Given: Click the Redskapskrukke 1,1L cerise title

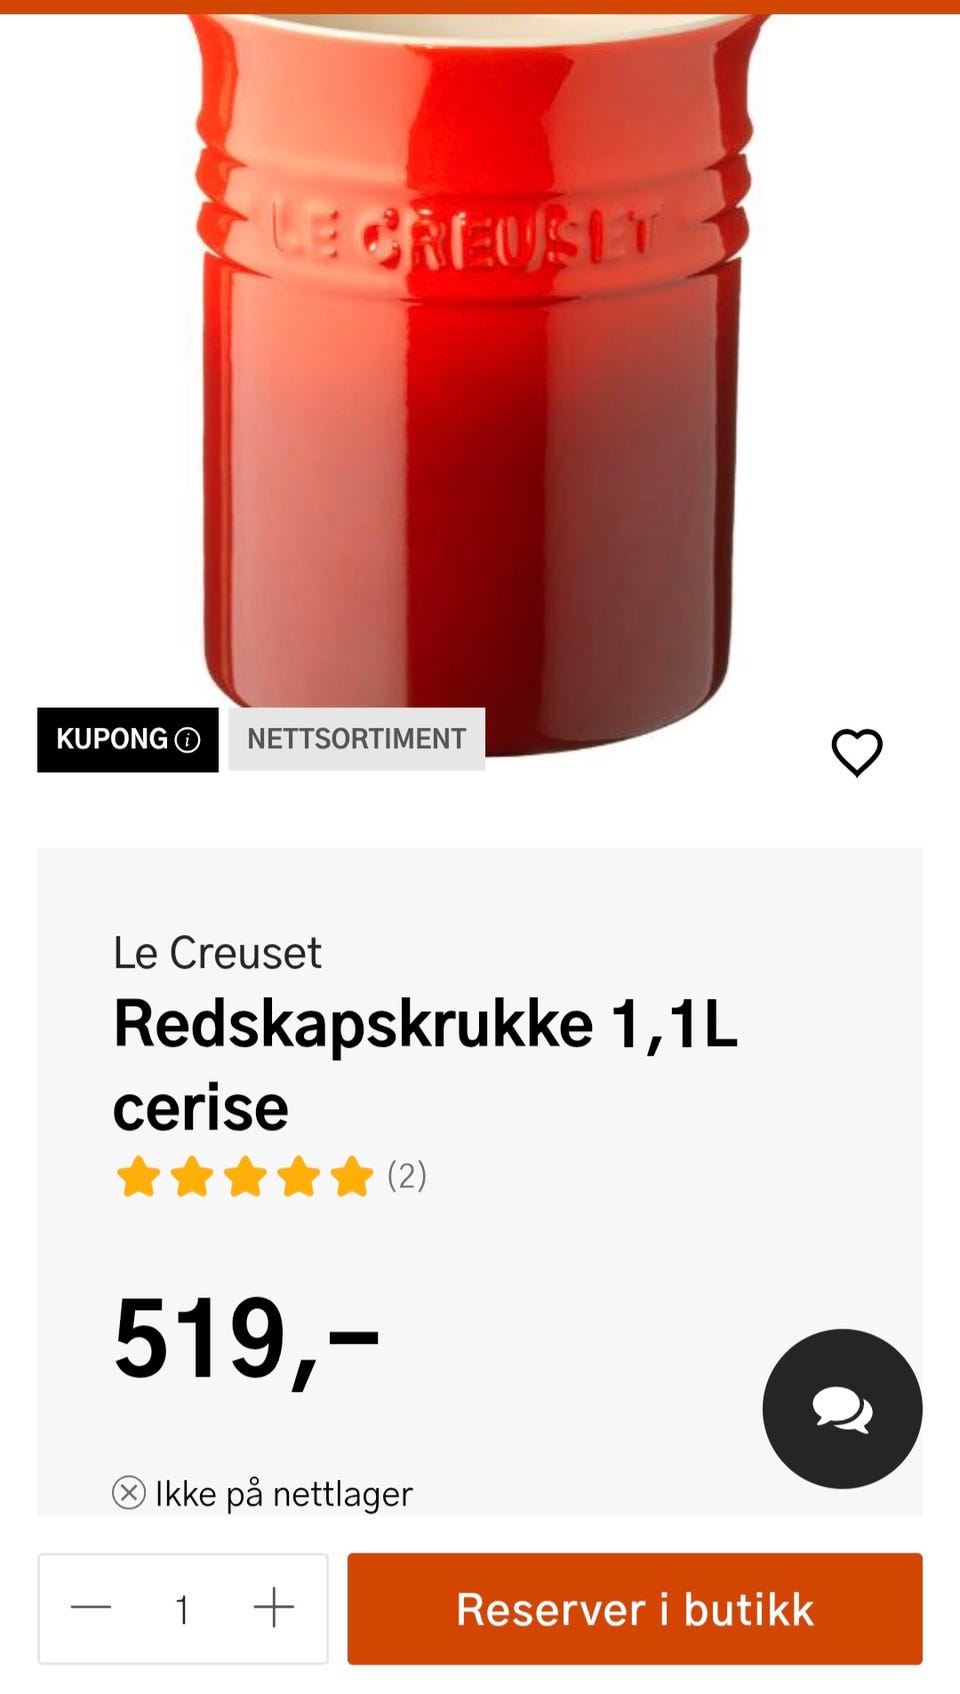Looking at the screenshot, I should pyautogui.click(x=425, y=1066).
